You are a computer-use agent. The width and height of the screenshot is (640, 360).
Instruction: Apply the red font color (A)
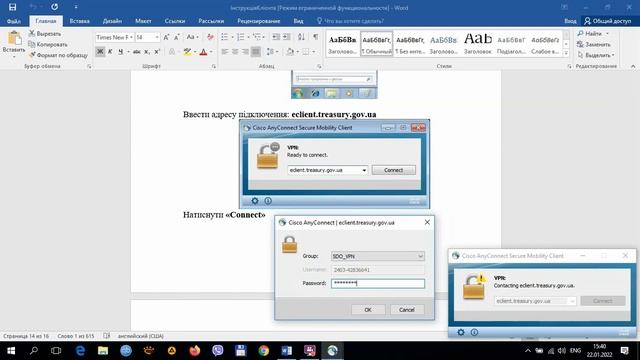point(204,52)
